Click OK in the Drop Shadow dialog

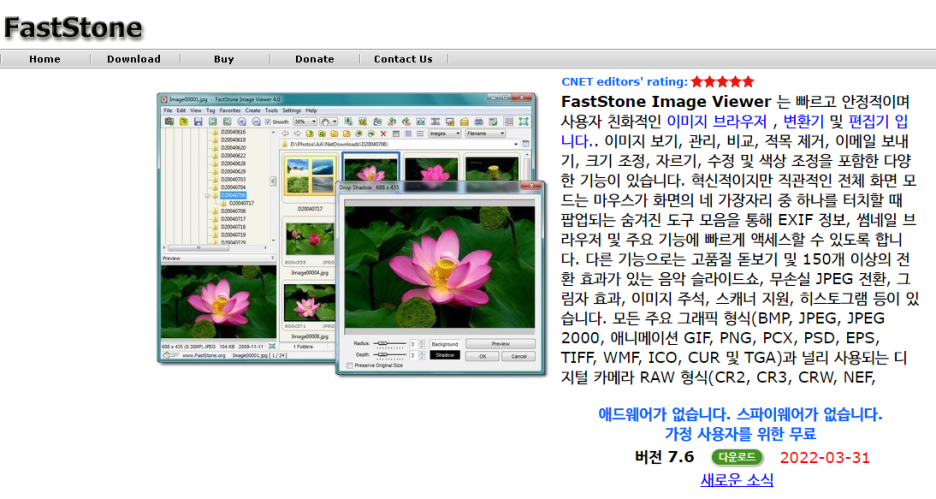pyautogui.click(x=482, y=356)
